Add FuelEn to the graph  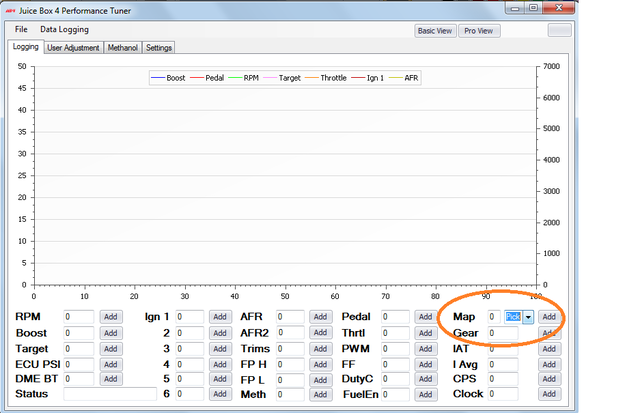click(425, 395)
